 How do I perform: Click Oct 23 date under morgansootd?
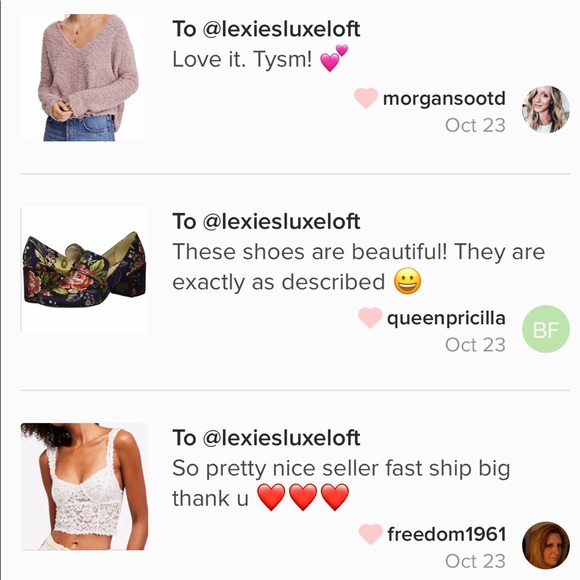point(475,125)
